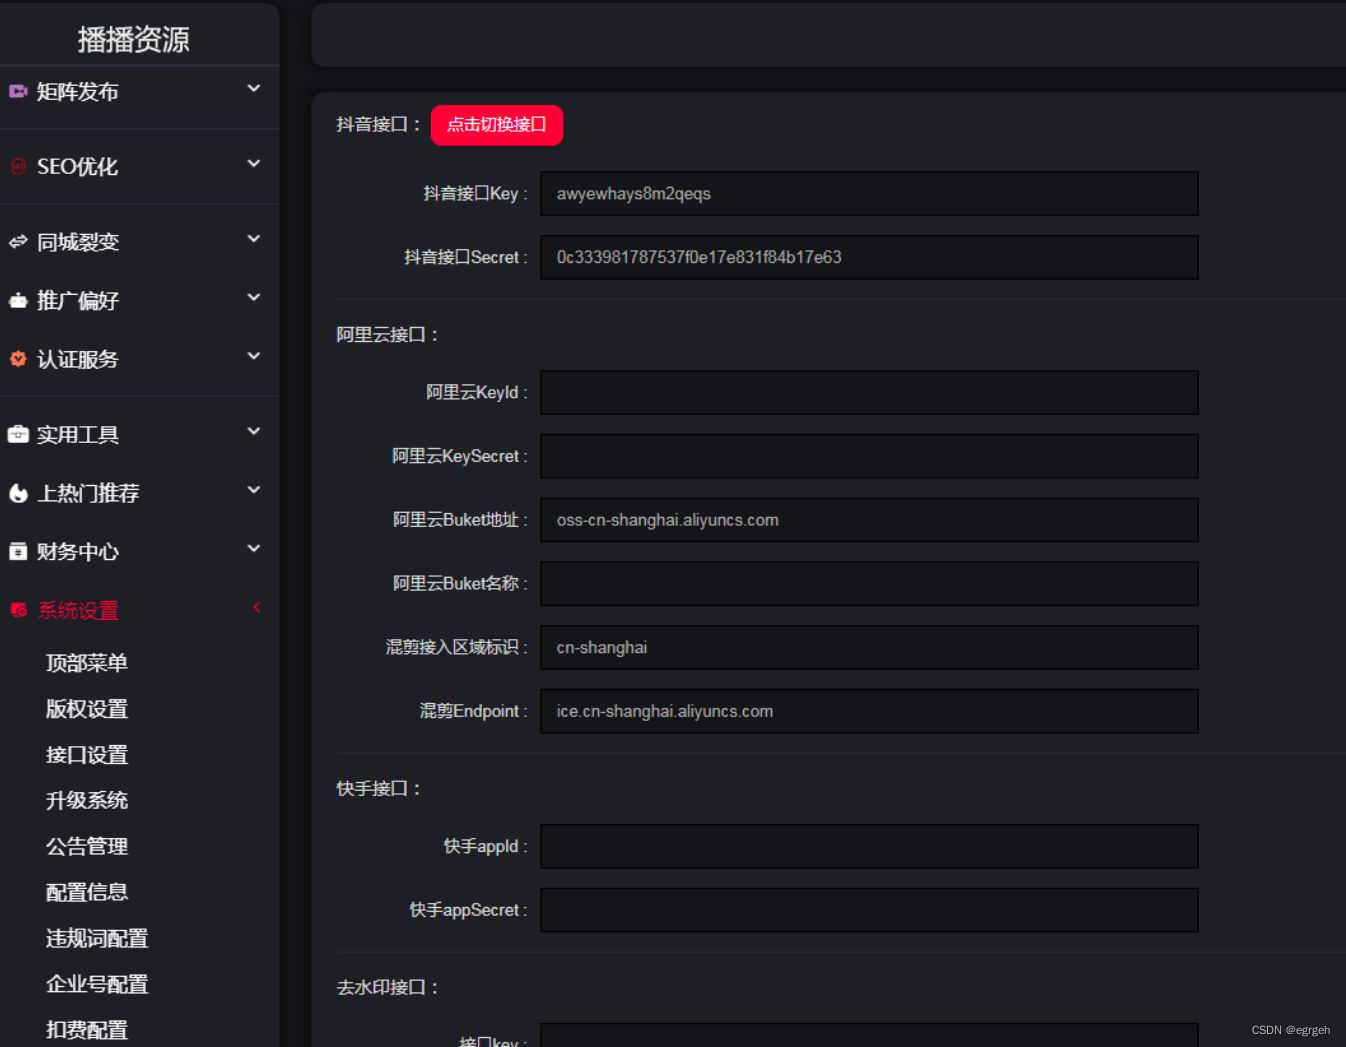Screen dimensions: 1346x1047
Task: Open the 公告管理 submenu item
Action: tap(87, 846)
